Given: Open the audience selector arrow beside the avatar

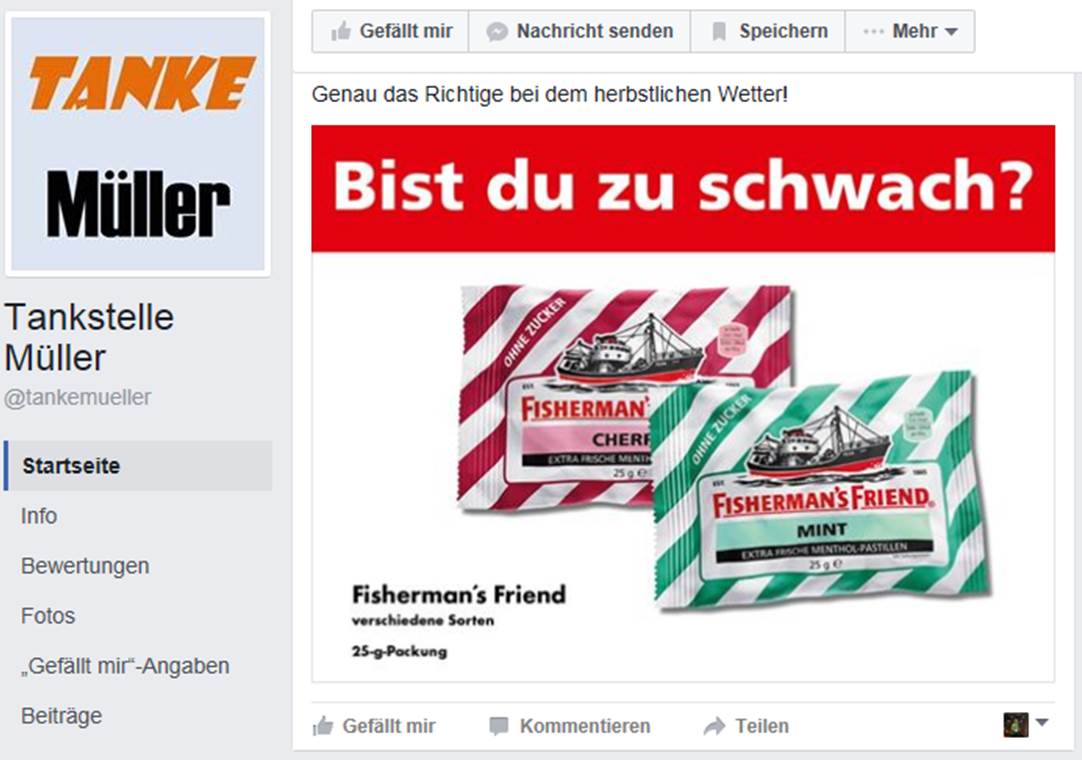Looking at the screenshot, I should click(x=1042, y=723).
